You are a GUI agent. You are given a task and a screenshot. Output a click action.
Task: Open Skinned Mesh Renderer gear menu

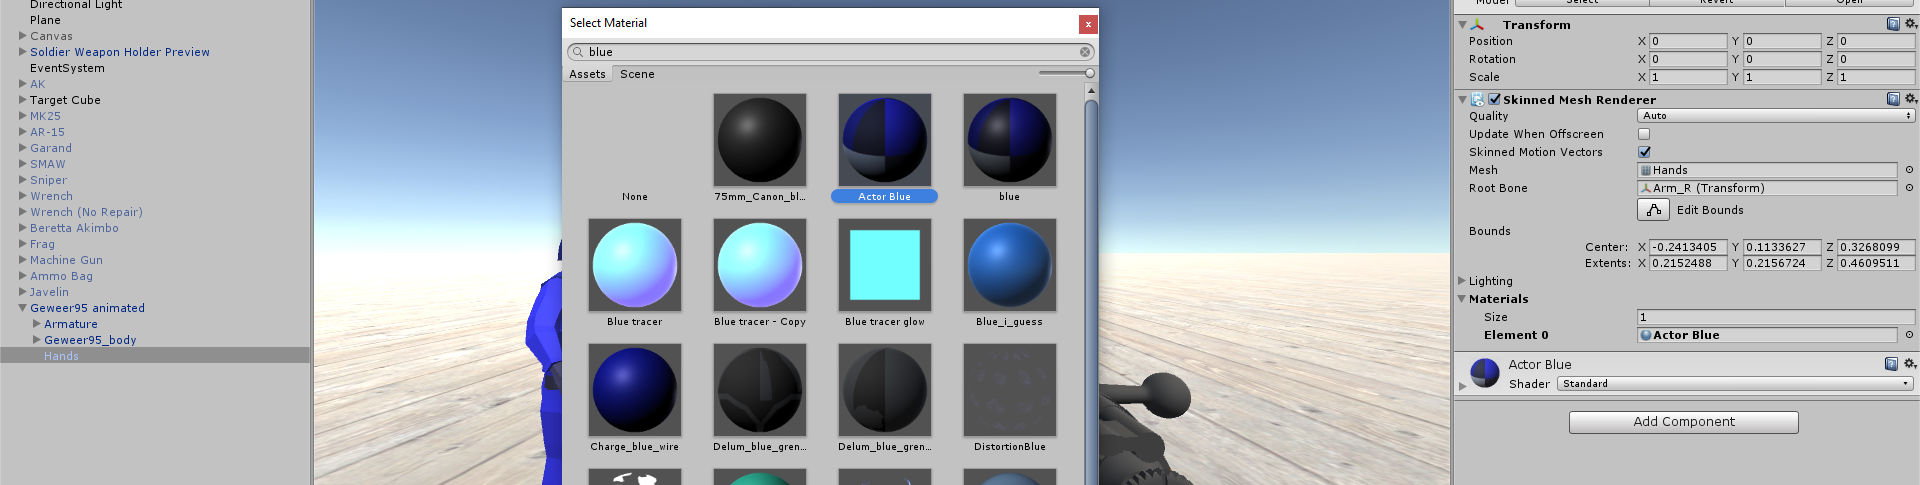click(x=1910, y=99)
